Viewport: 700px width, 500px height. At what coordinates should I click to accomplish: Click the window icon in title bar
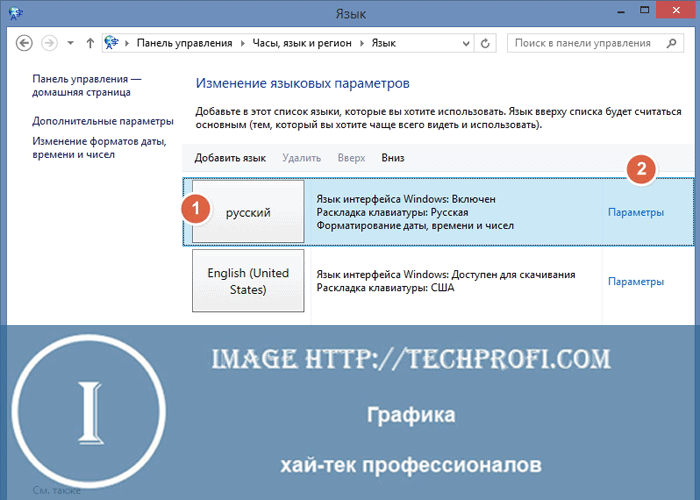pyautogui.click(x=16, y=13)
